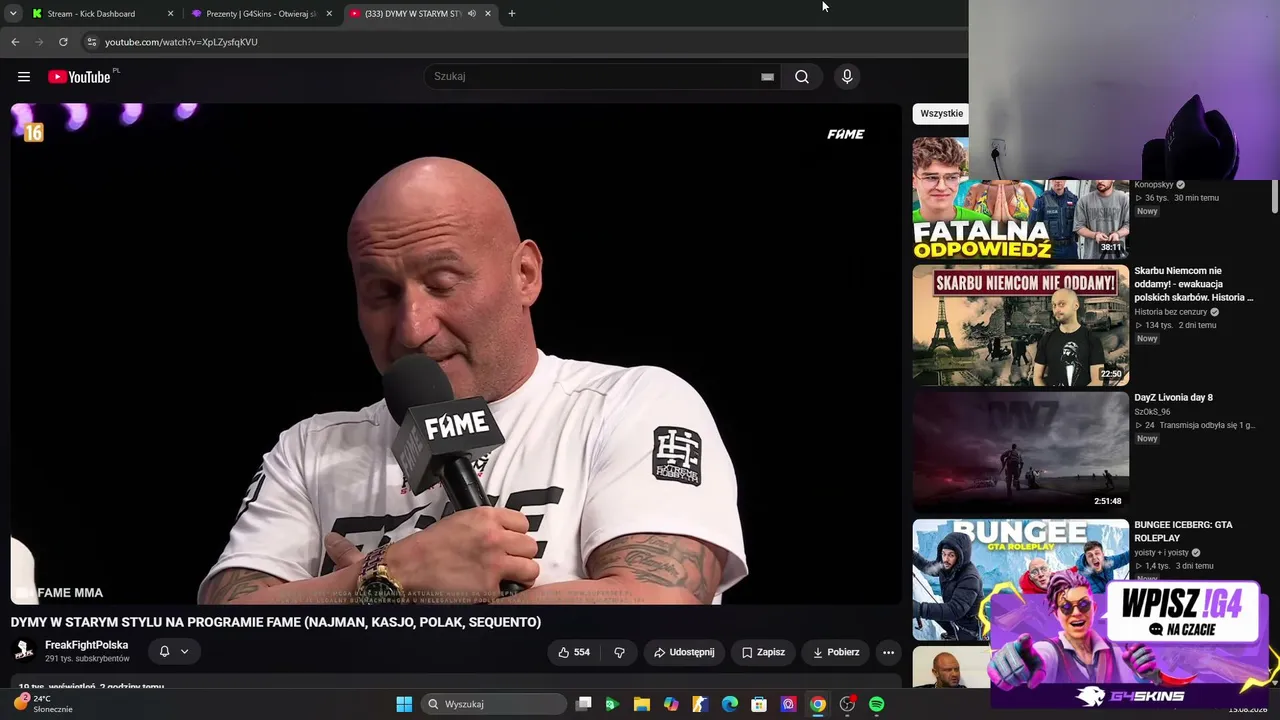Viewport: 1280px width, 720px height.
Task: Open a new browser tab with plus
Action: coord(512,14)
